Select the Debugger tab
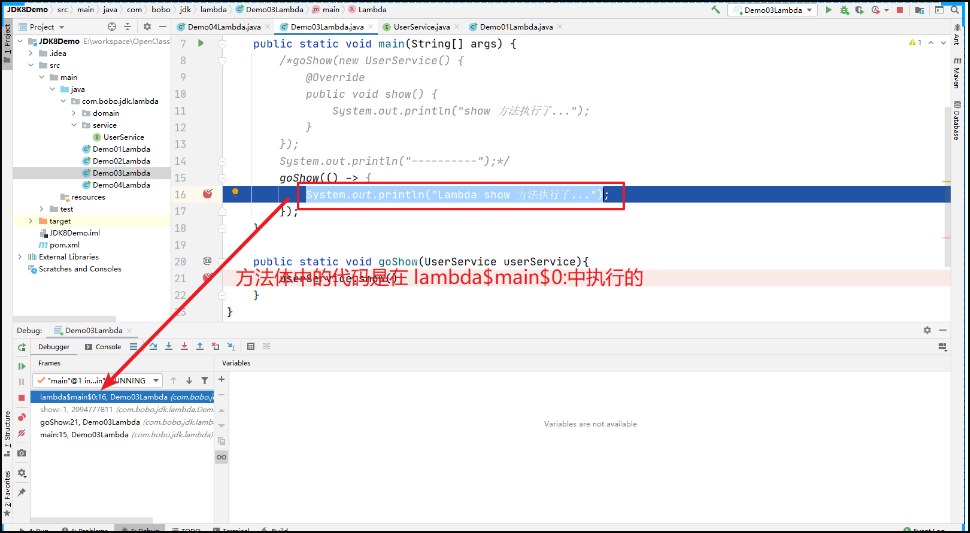The image size is (970, 533). (x=54, y=347)
